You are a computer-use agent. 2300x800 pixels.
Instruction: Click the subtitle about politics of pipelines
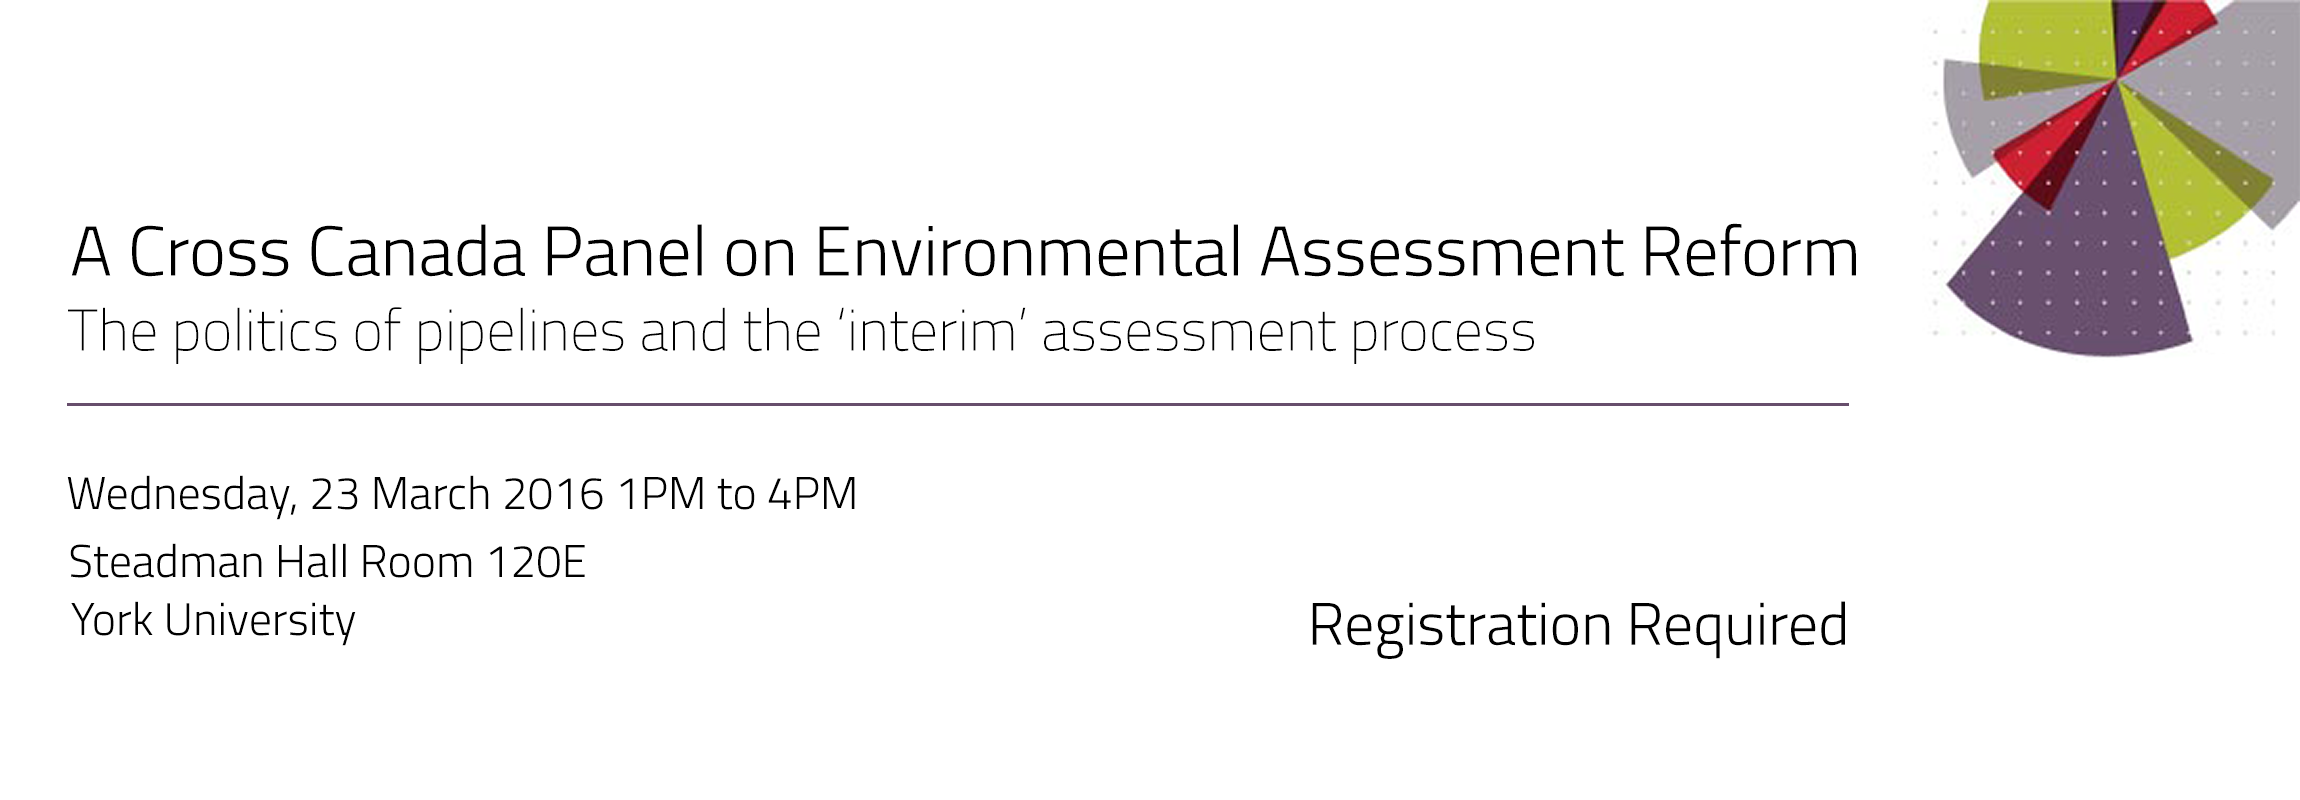tap(802, 333)
